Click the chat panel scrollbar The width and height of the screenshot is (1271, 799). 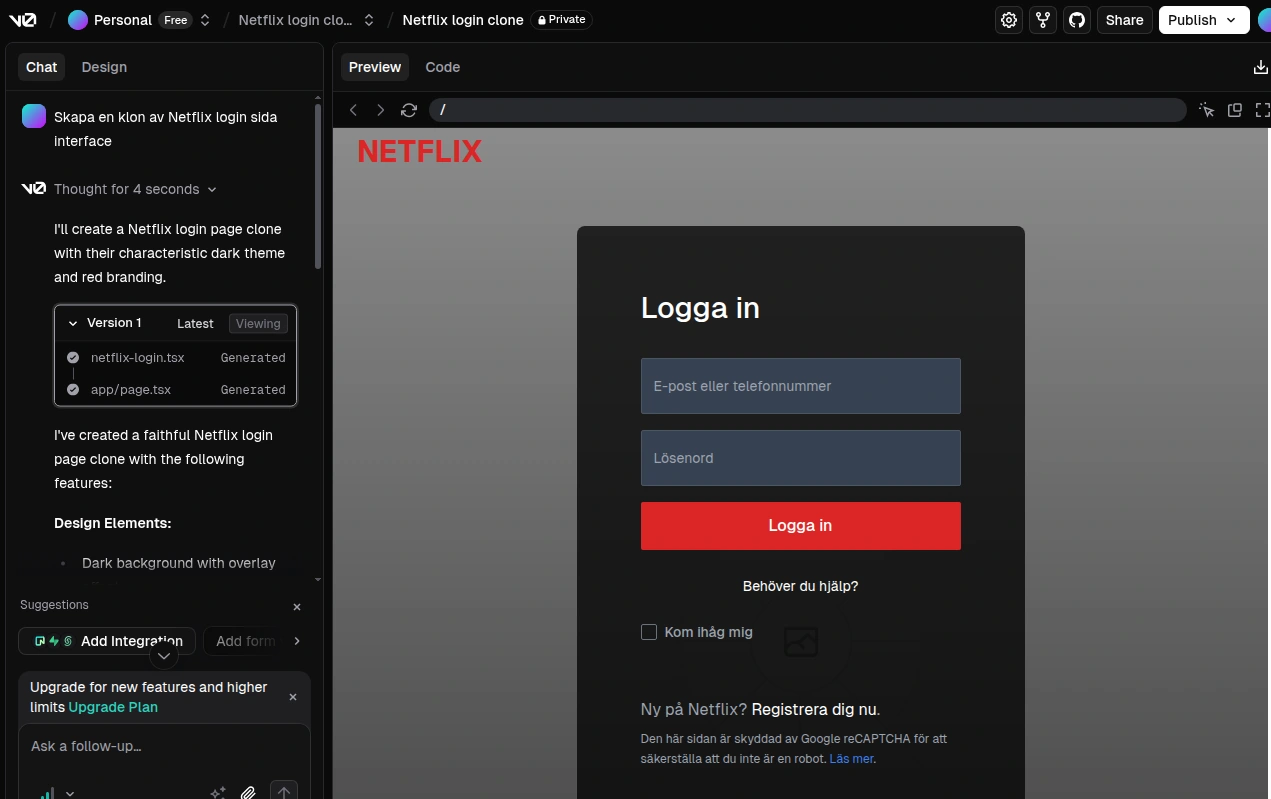click(318, 185)
